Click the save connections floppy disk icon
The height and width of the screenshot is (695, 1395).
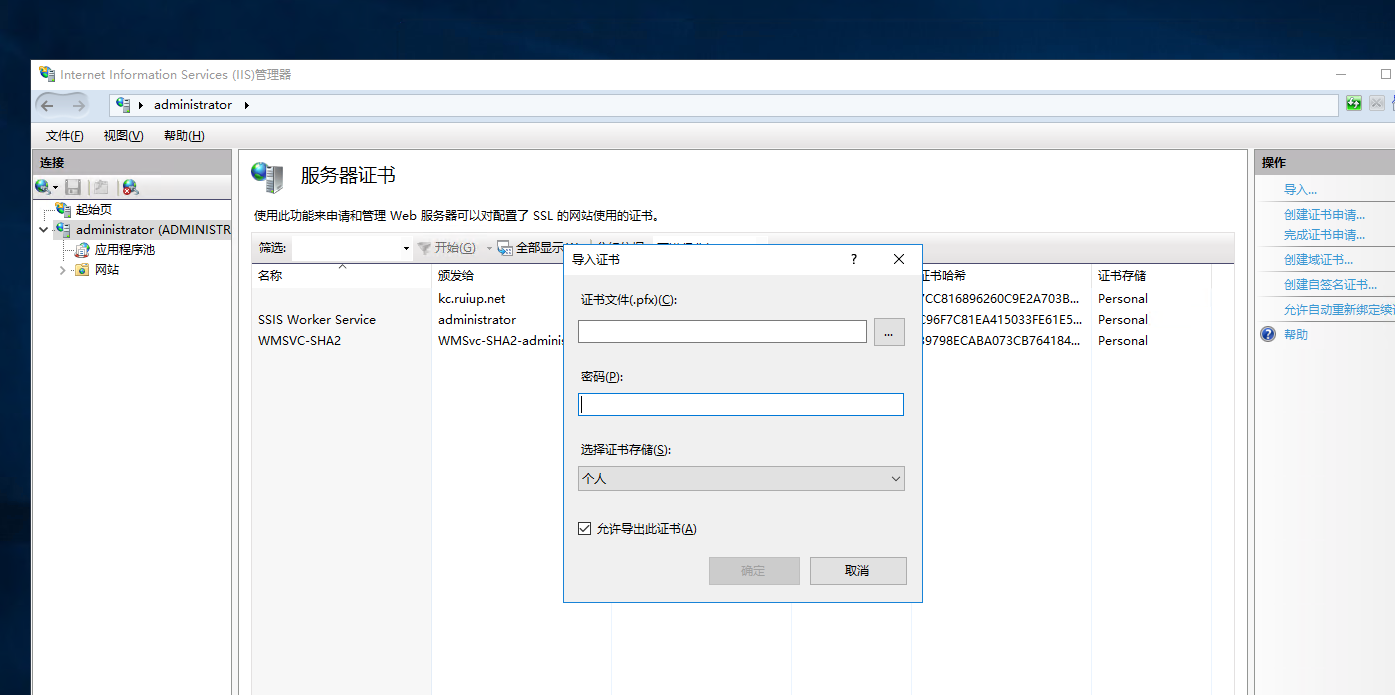click(73, 187)
